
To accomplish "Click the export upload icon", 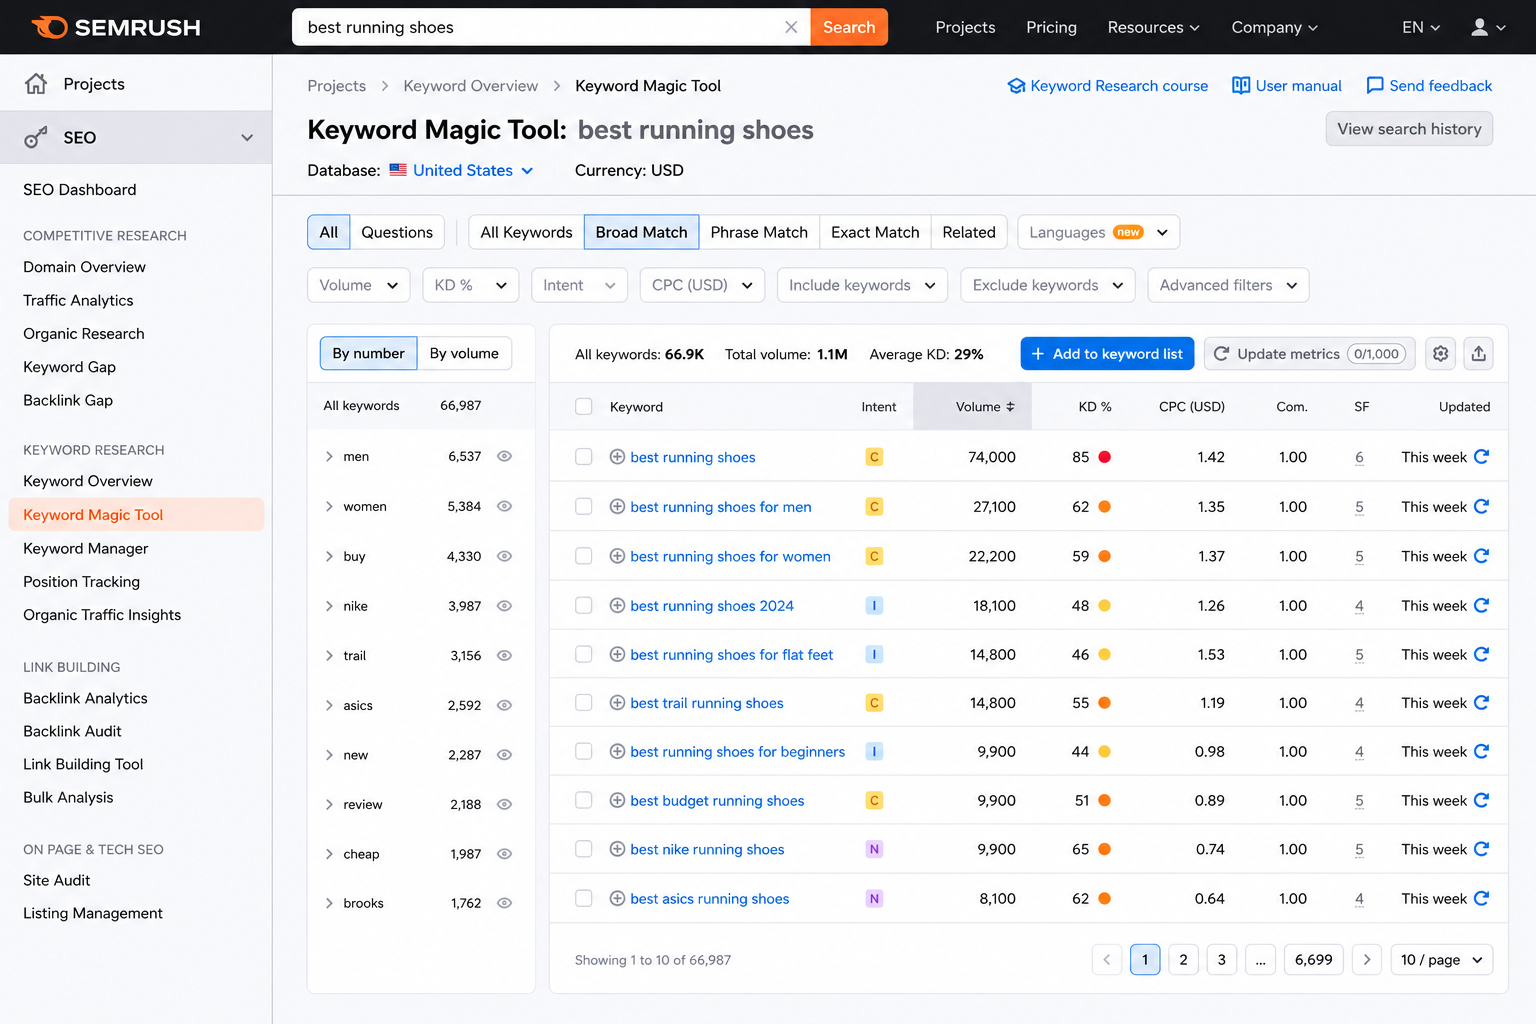I will [1479, 353].
